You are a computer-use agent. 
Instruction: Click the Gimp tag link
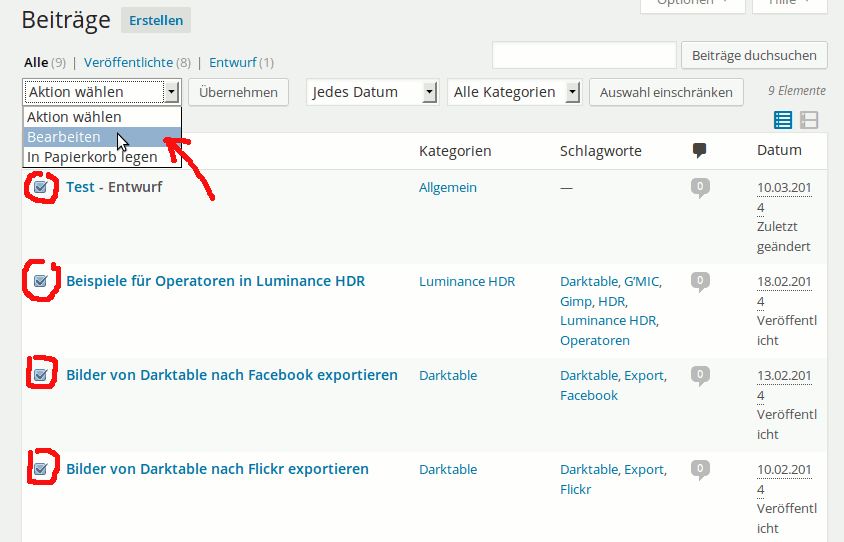tap(576, 301)
